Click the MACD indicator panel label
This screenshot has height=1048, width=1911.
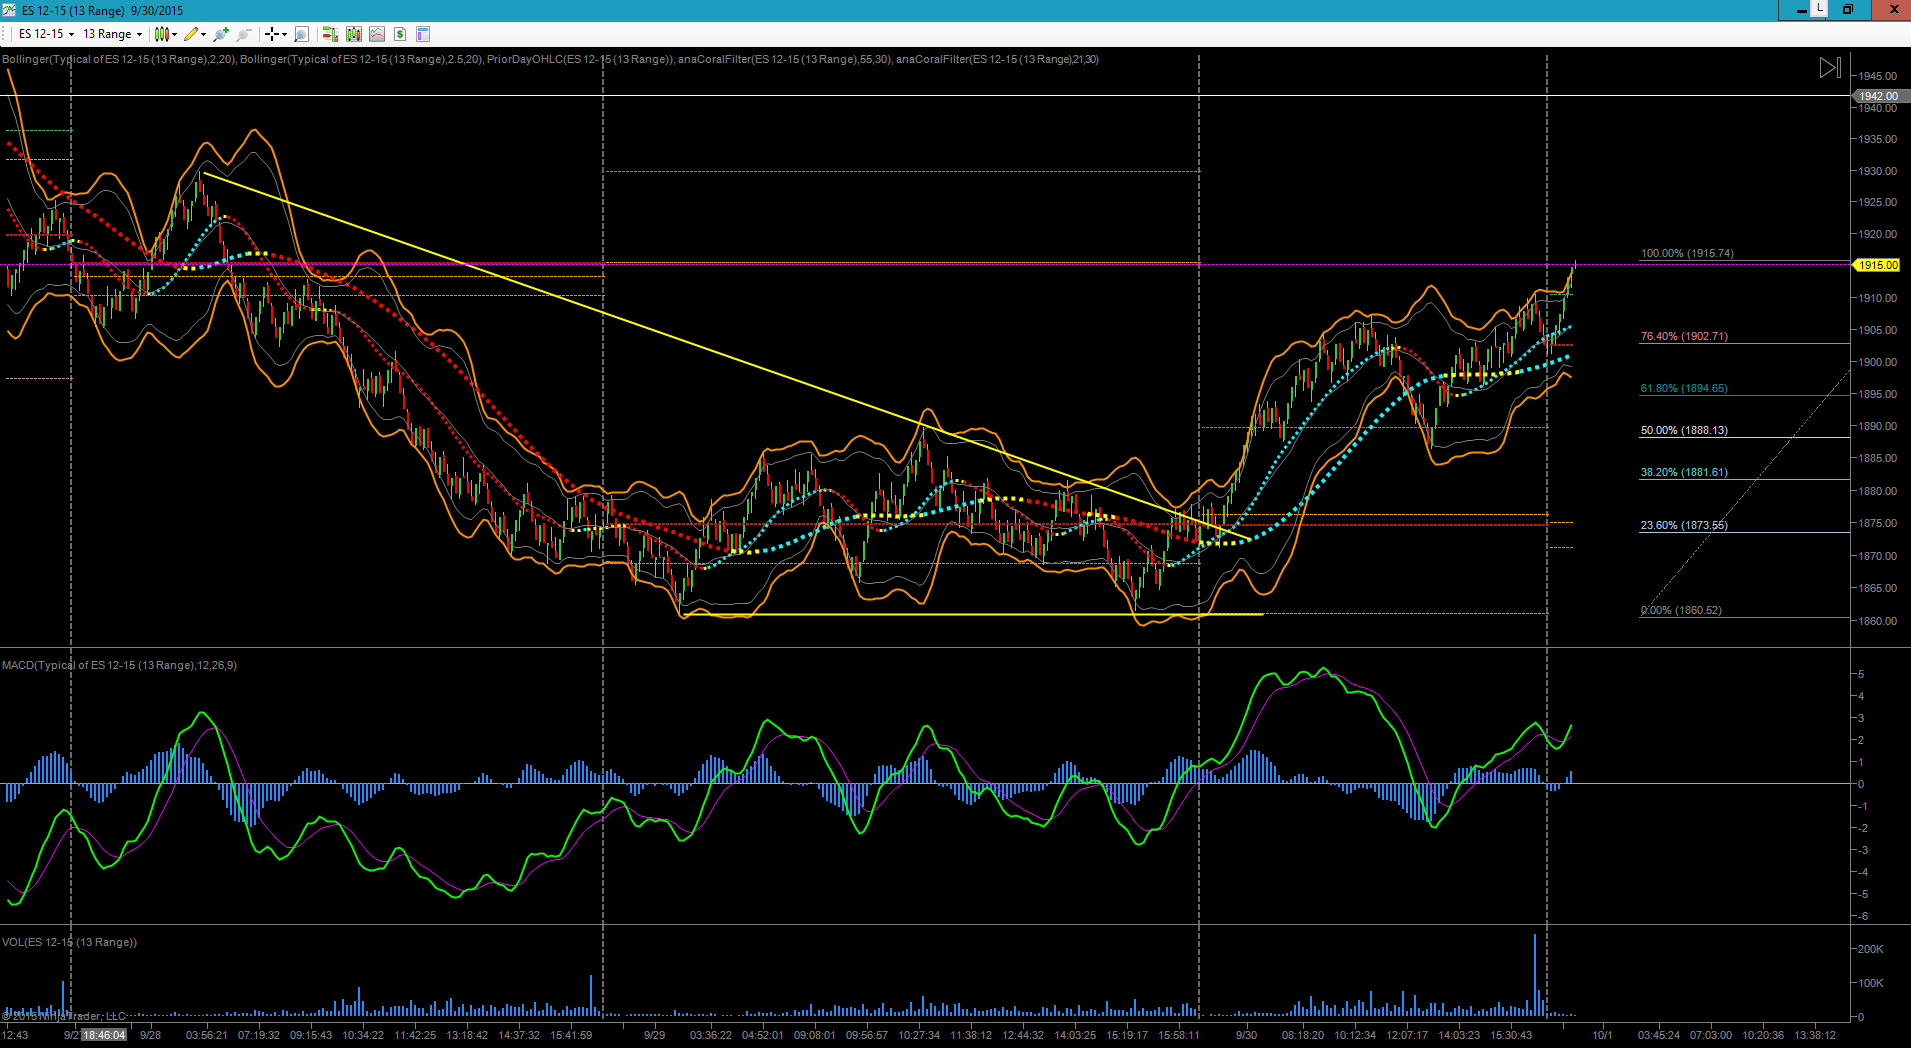point(119,665)
